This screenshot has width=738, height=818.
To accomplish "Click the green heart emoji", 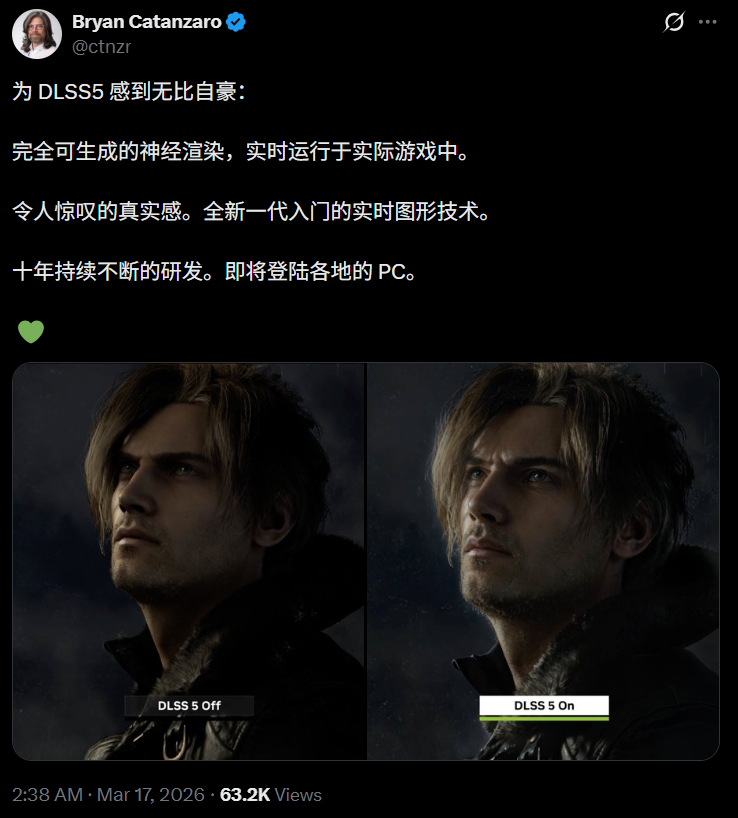I will 31,332.
